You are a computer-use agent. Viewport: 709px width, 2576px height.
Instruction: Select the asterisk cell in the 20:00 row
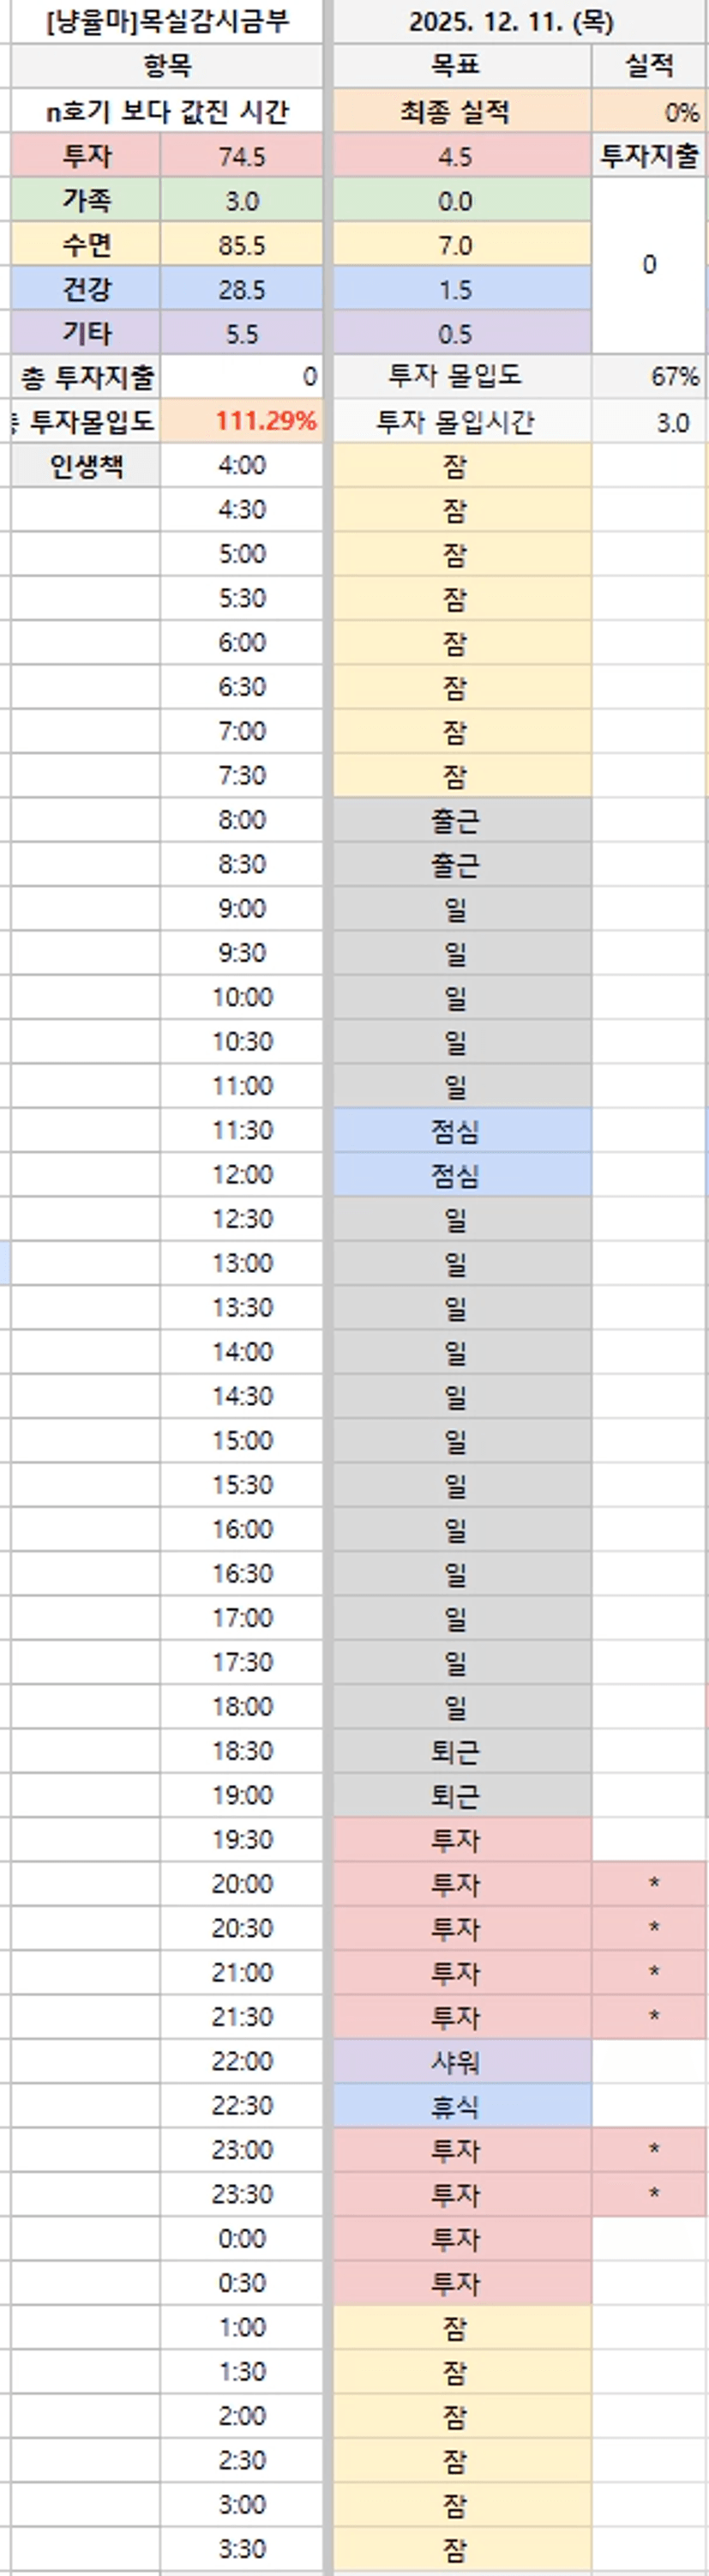click(x=653, y=1884)
